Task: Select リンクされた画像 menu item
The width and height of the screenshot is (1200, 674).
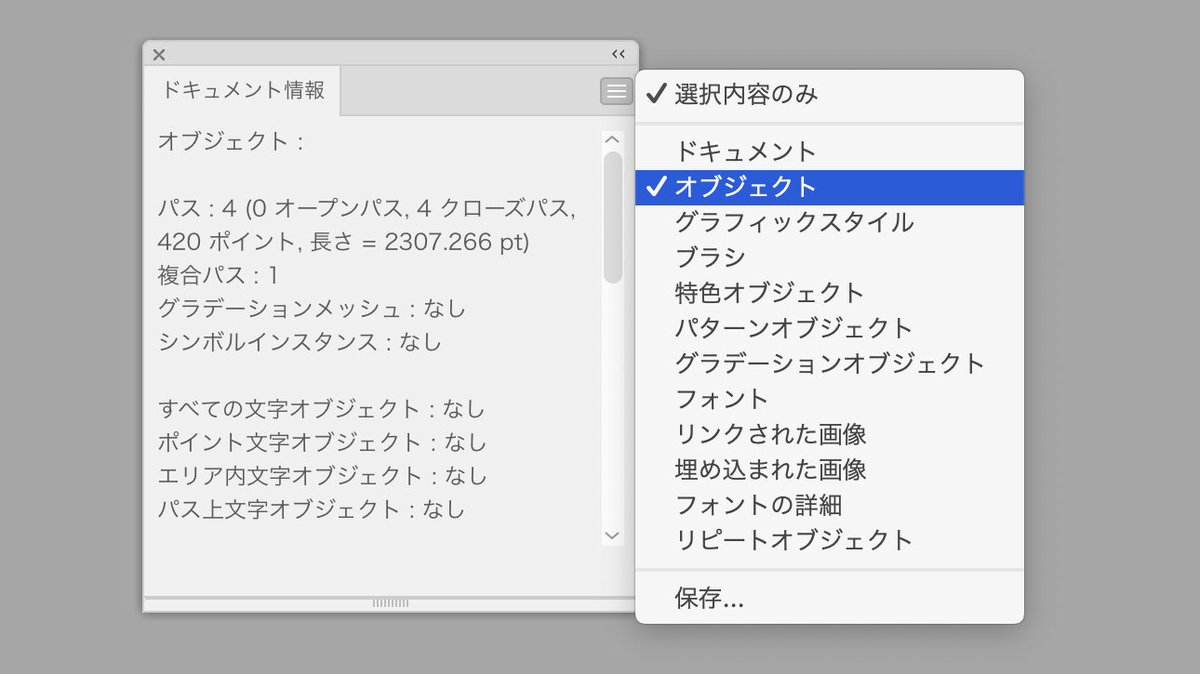Action: (x=830, y=434)
